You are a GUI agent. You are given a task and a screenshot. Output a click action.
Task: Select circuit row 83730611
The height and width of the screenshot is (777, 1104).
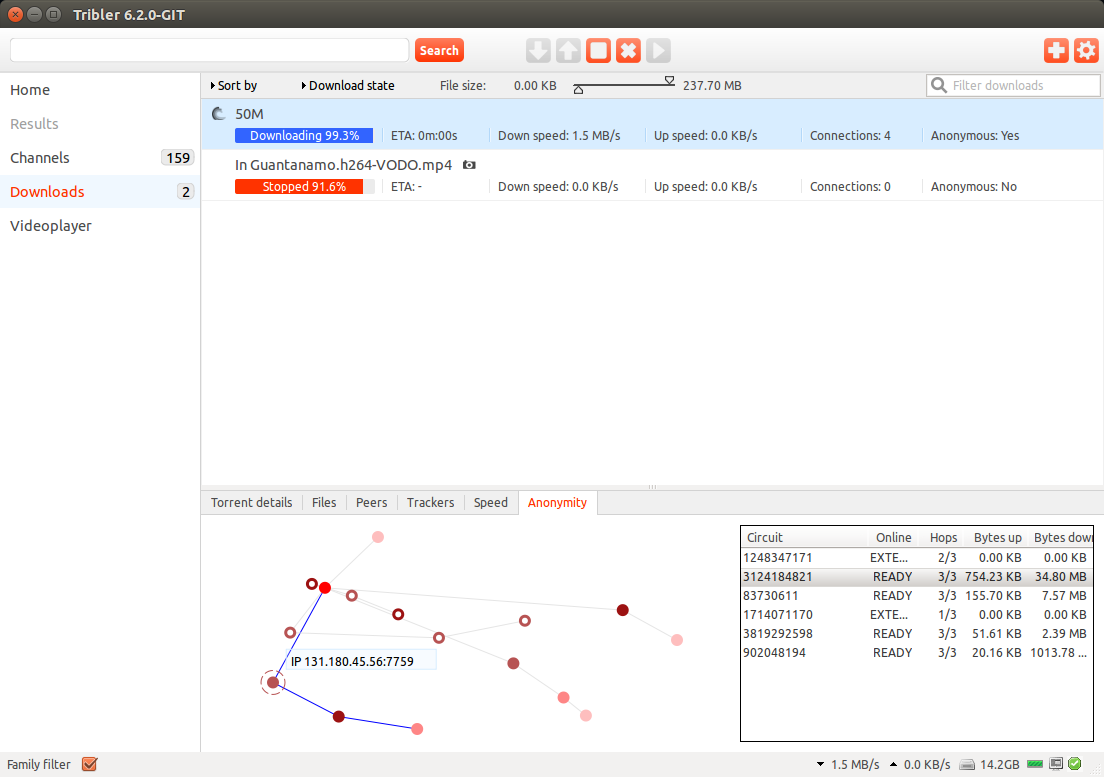click(917, 595)
